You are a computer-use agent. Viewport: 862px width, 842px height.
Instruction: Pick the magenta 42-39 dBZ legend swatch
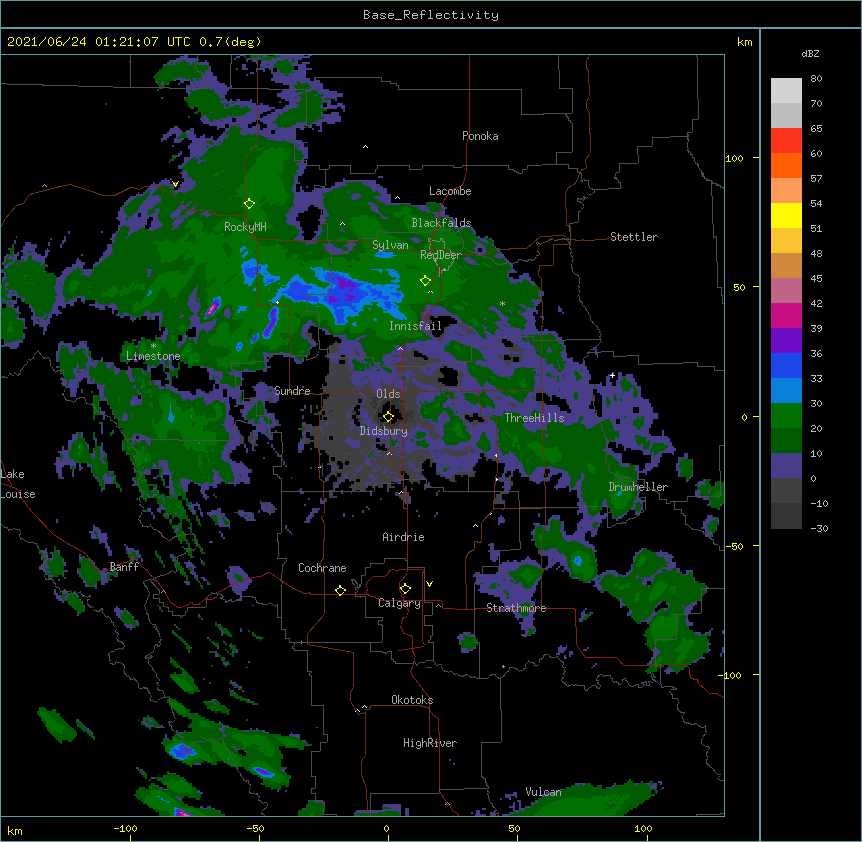[786, 315]
